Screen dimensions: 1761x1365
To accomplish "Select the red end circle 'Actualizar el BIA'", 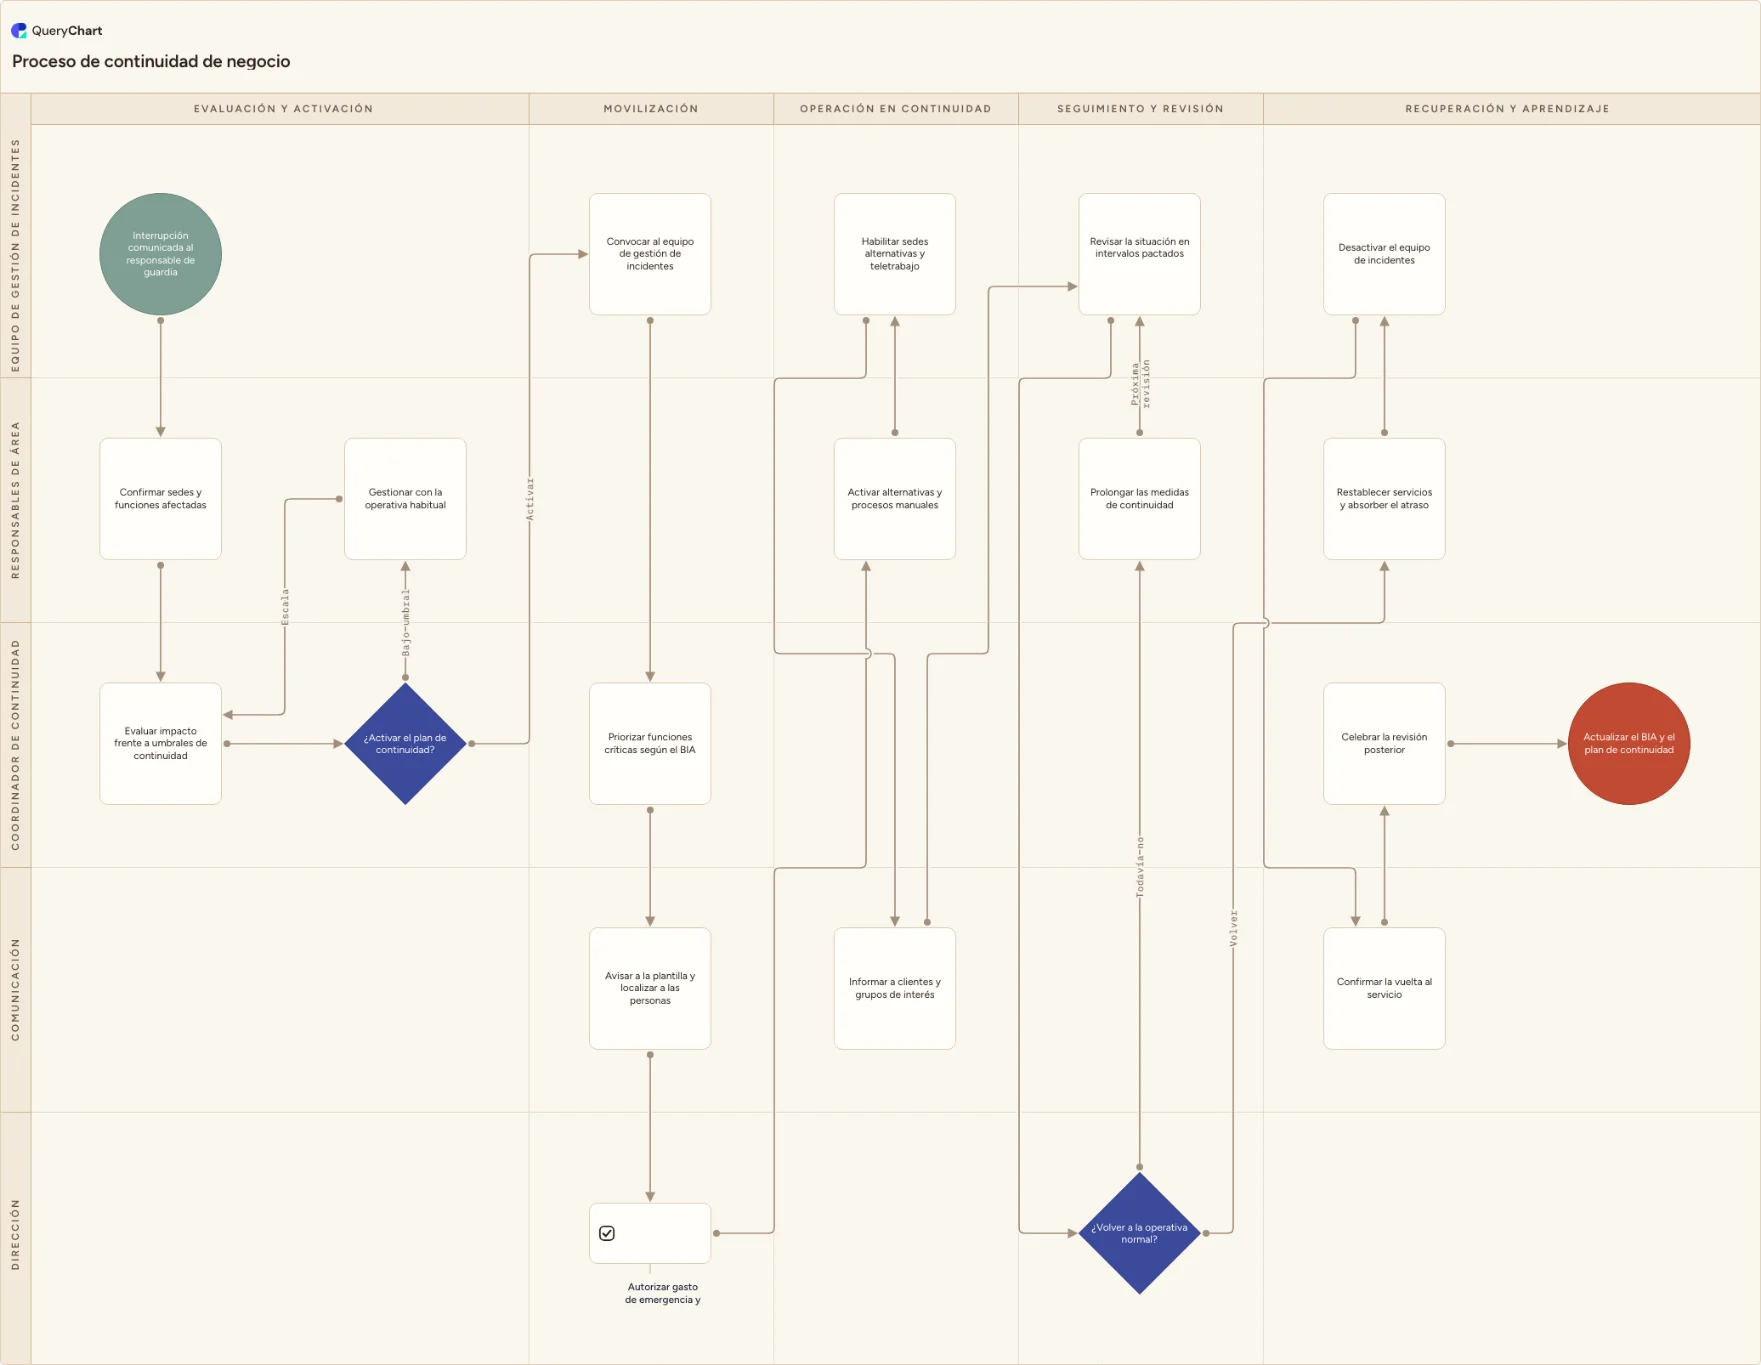I will [1629, 744].
